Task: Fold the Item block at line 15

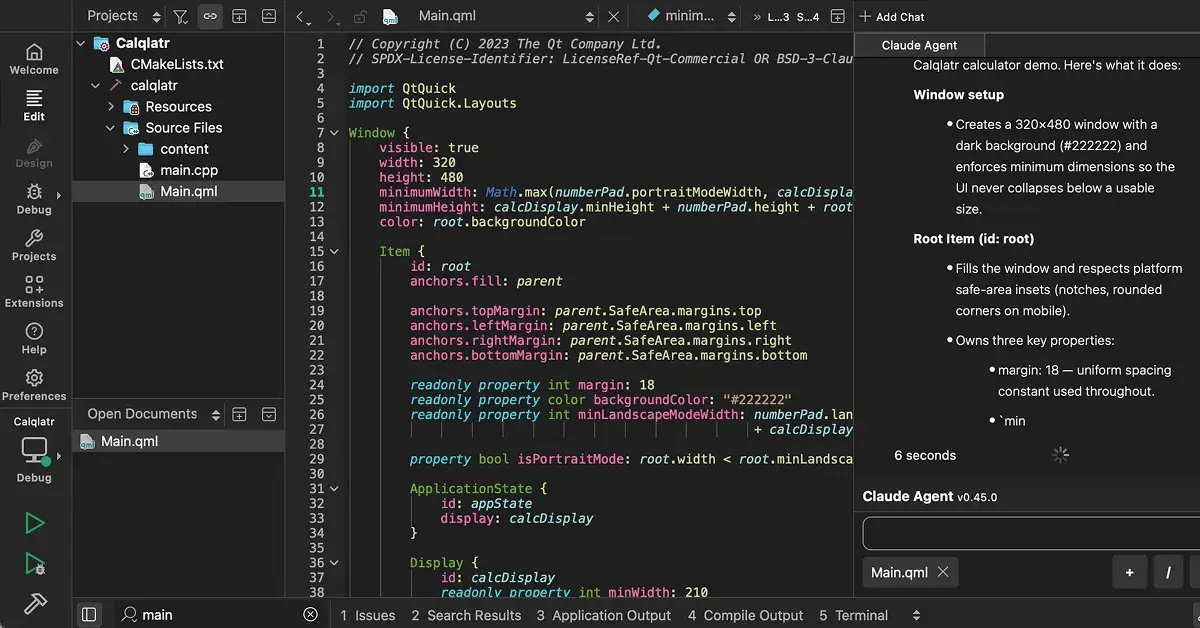Action: click(335, 252)
